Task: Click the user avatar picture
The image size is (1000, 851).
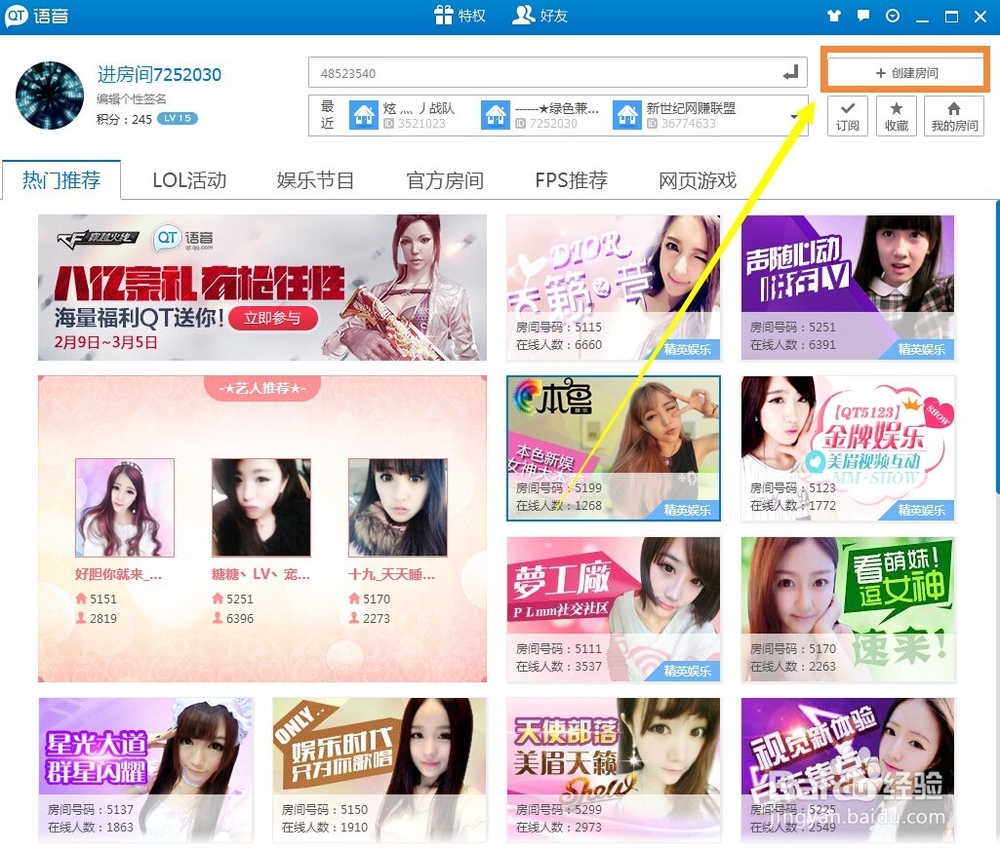Action: 50,96
